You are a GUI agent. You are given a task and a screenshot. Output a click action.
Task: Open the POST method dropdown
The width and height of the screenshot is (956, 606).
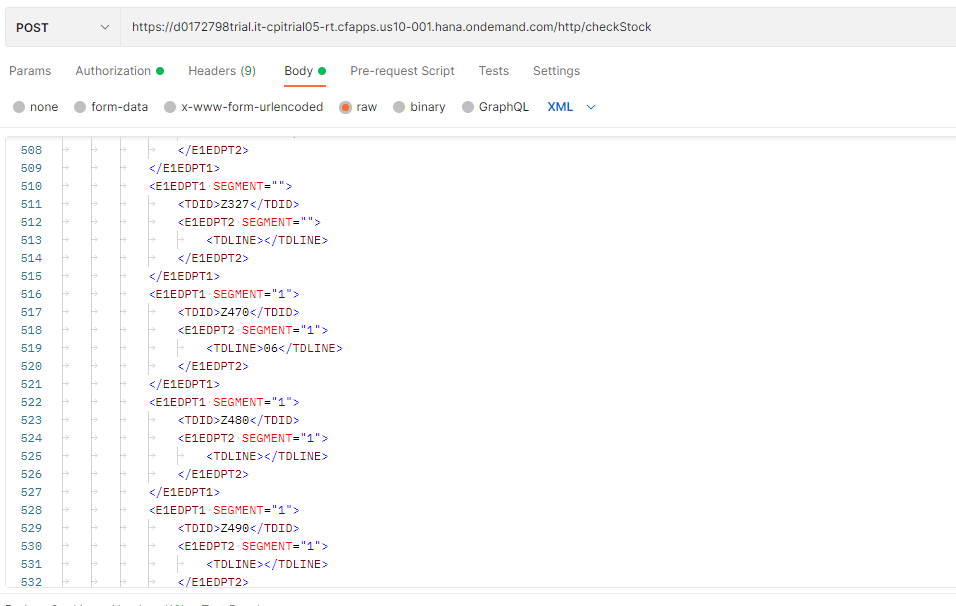[x=62, y=27]
